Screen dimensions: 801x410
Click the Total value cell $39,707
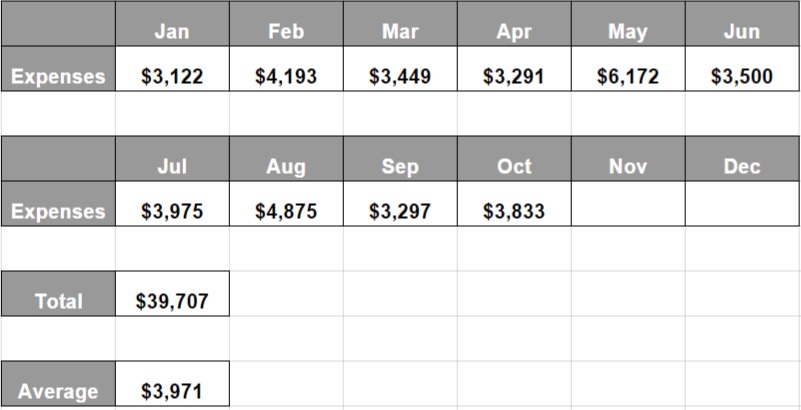click(172, 294)
